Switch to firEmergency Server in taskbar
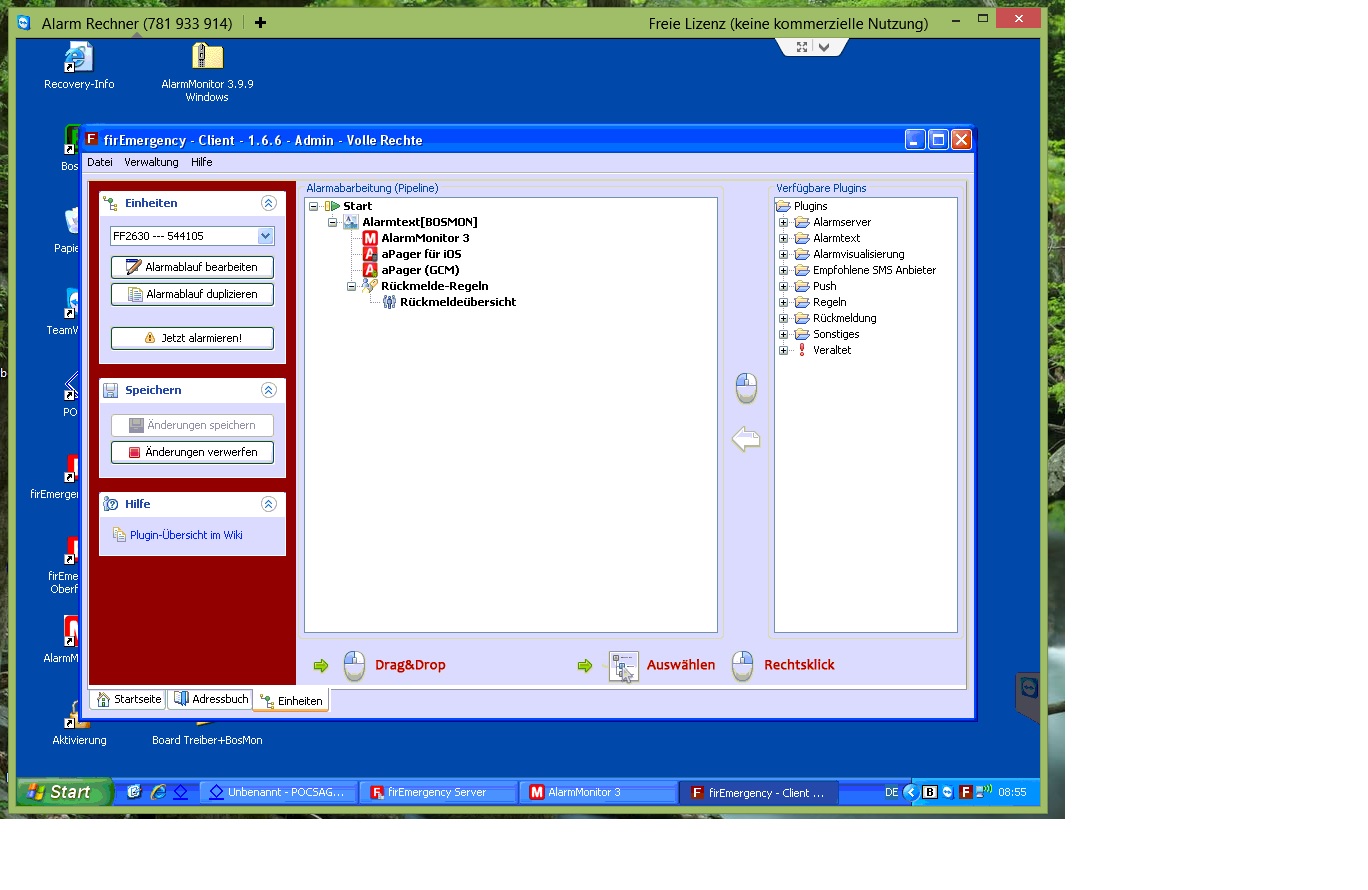 pos(437,792)
